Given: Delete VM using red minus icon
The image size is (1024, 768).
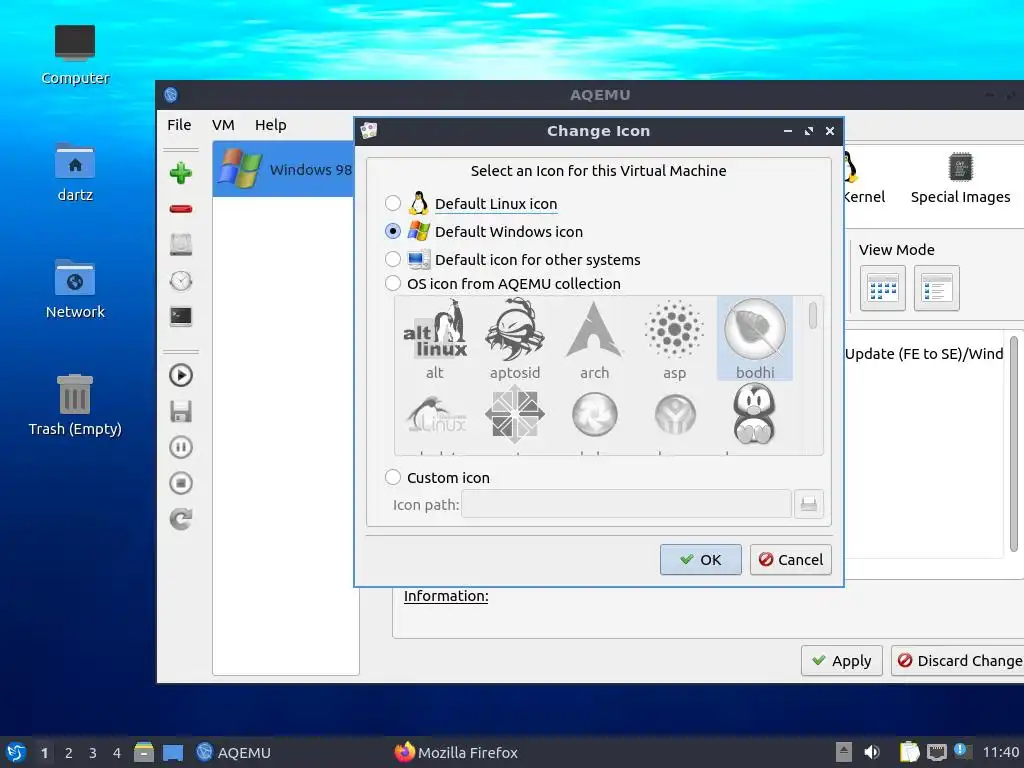Looking at the screenshot, I should [181, 209].
